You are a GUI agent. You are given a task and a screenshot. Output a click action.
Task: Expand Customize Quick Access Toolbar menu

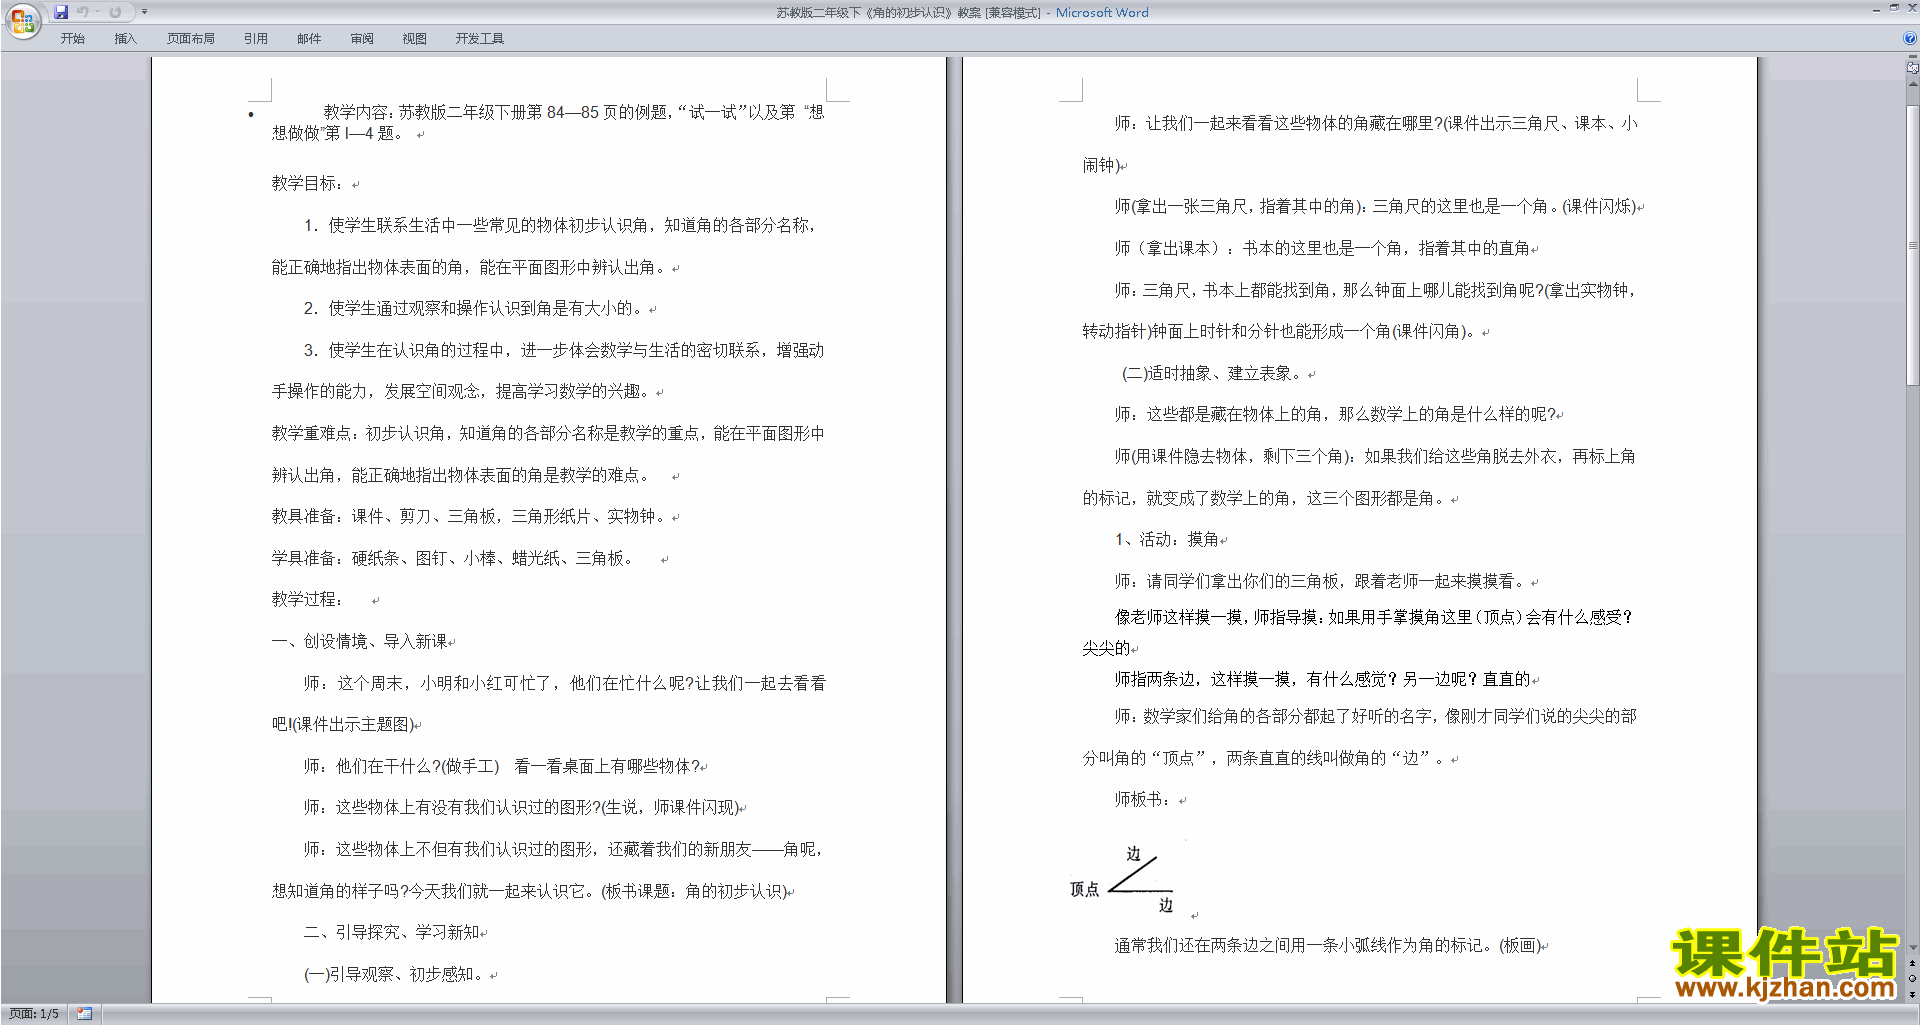click(x=144, y=12)
